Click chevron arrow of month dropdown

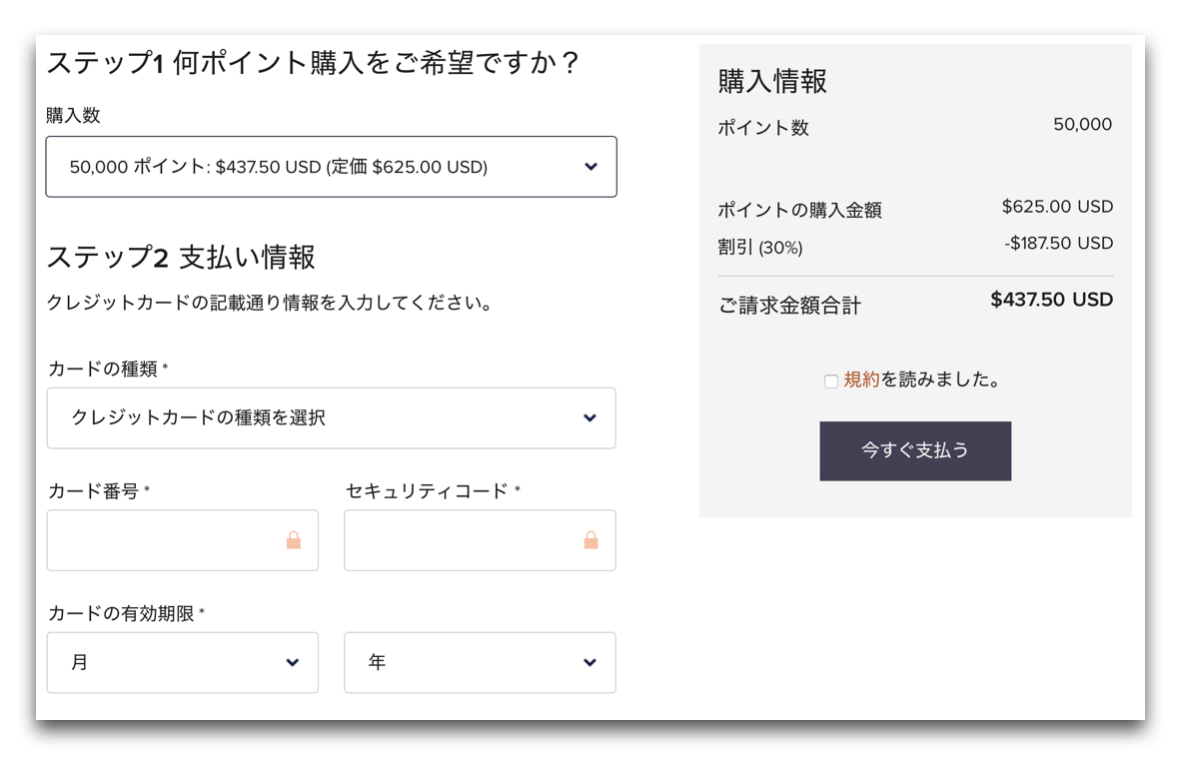point(292,663)
